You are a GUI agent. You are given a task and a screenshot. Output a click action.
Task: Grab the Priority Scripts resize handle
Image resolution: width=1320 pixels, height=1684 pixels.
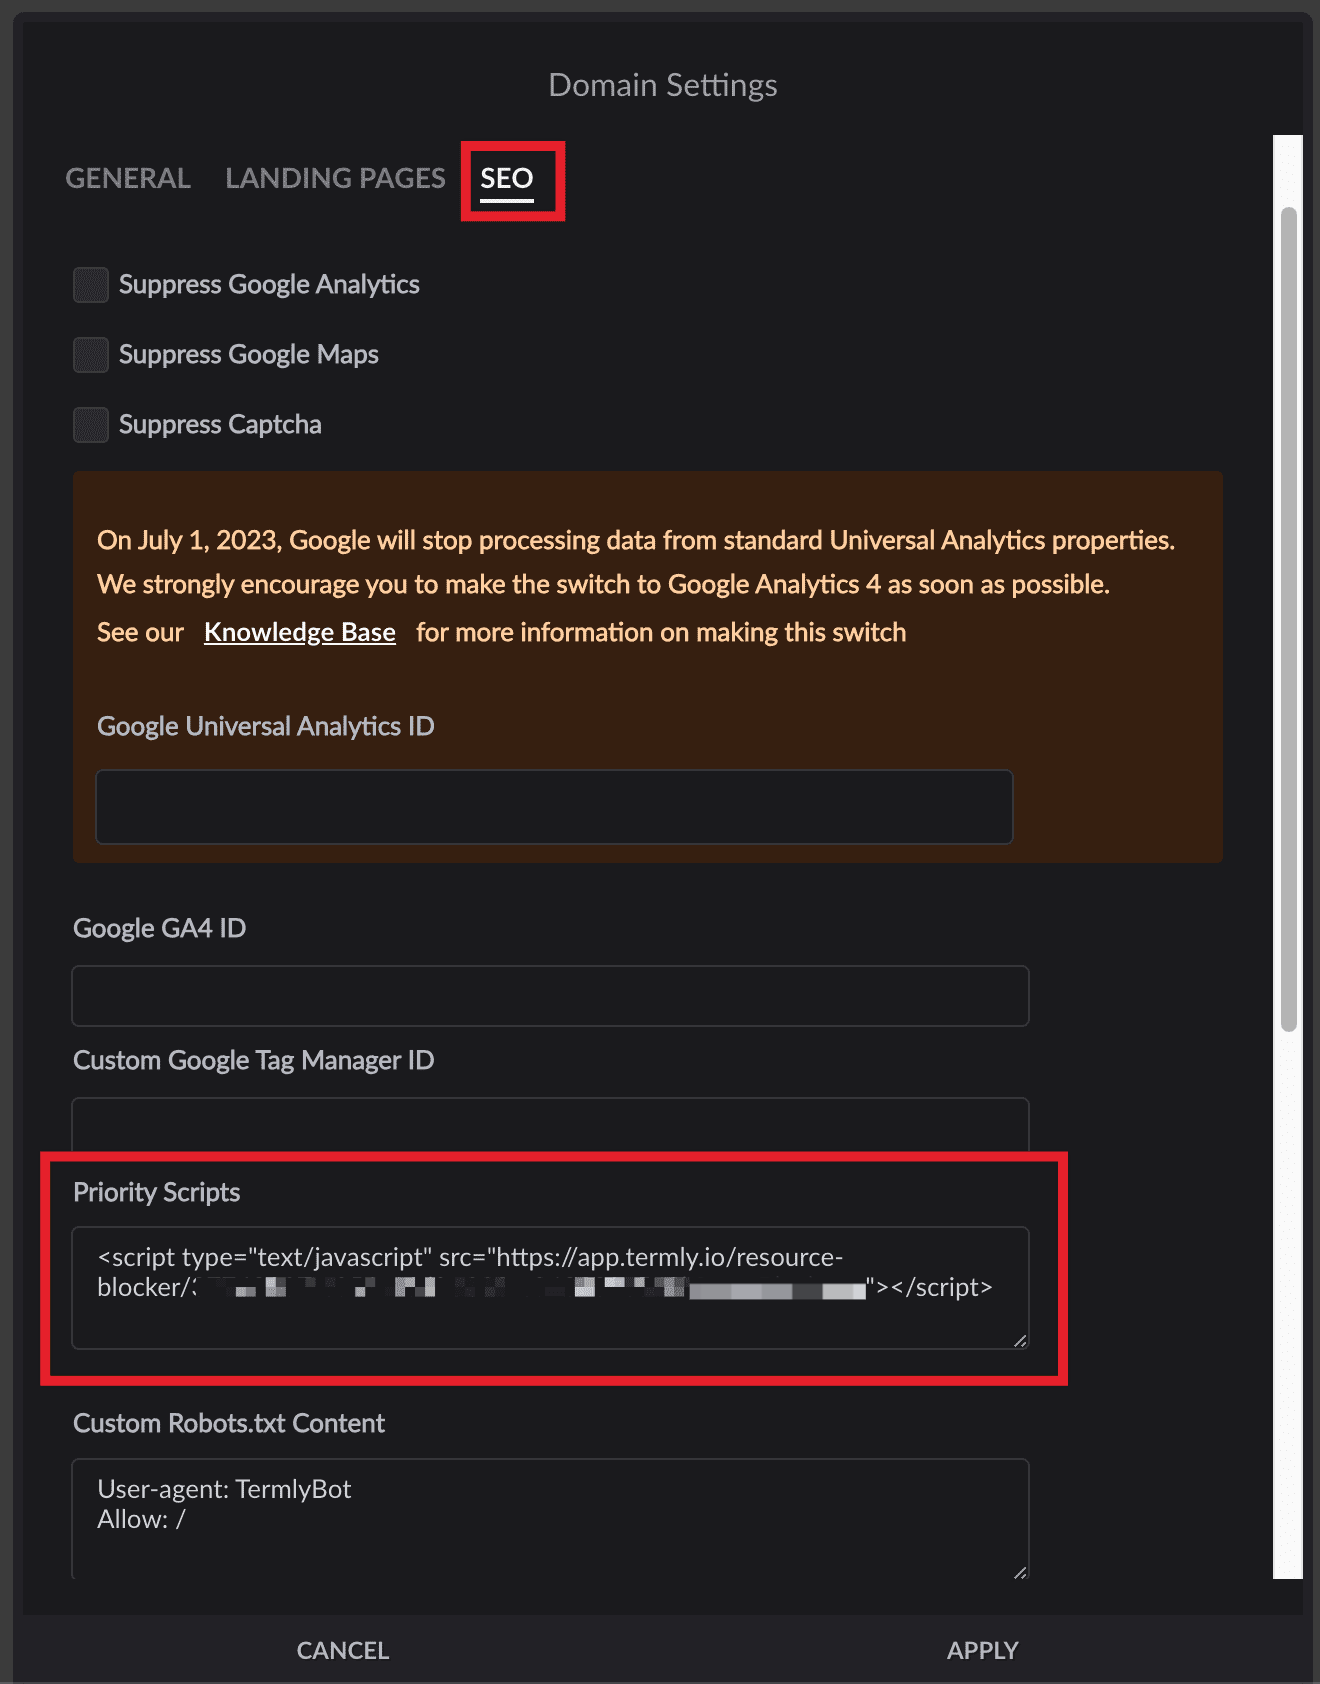point(1020,1340)
